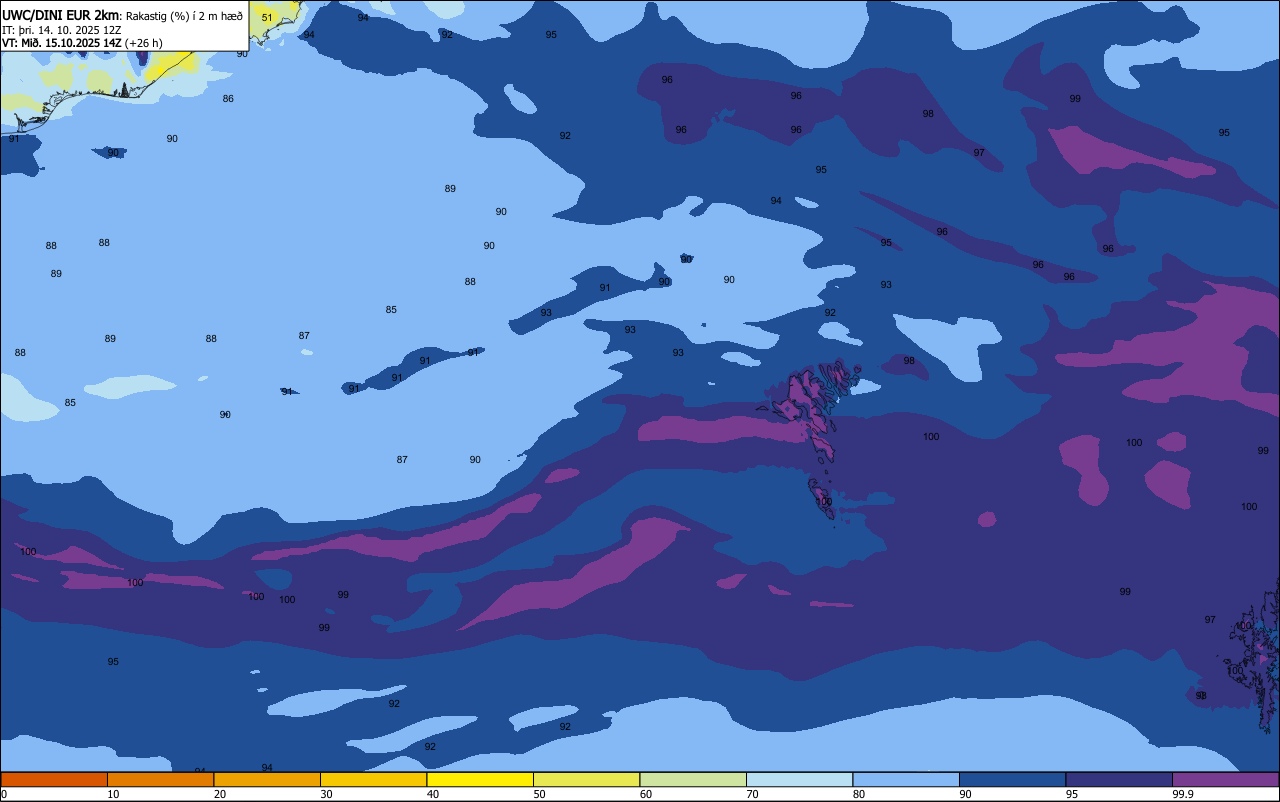The height and width of the screenshot is (802, 1280).
Task: Click the yellow-green 50–60 legend swatch
Action: click(x=586, y=779)
